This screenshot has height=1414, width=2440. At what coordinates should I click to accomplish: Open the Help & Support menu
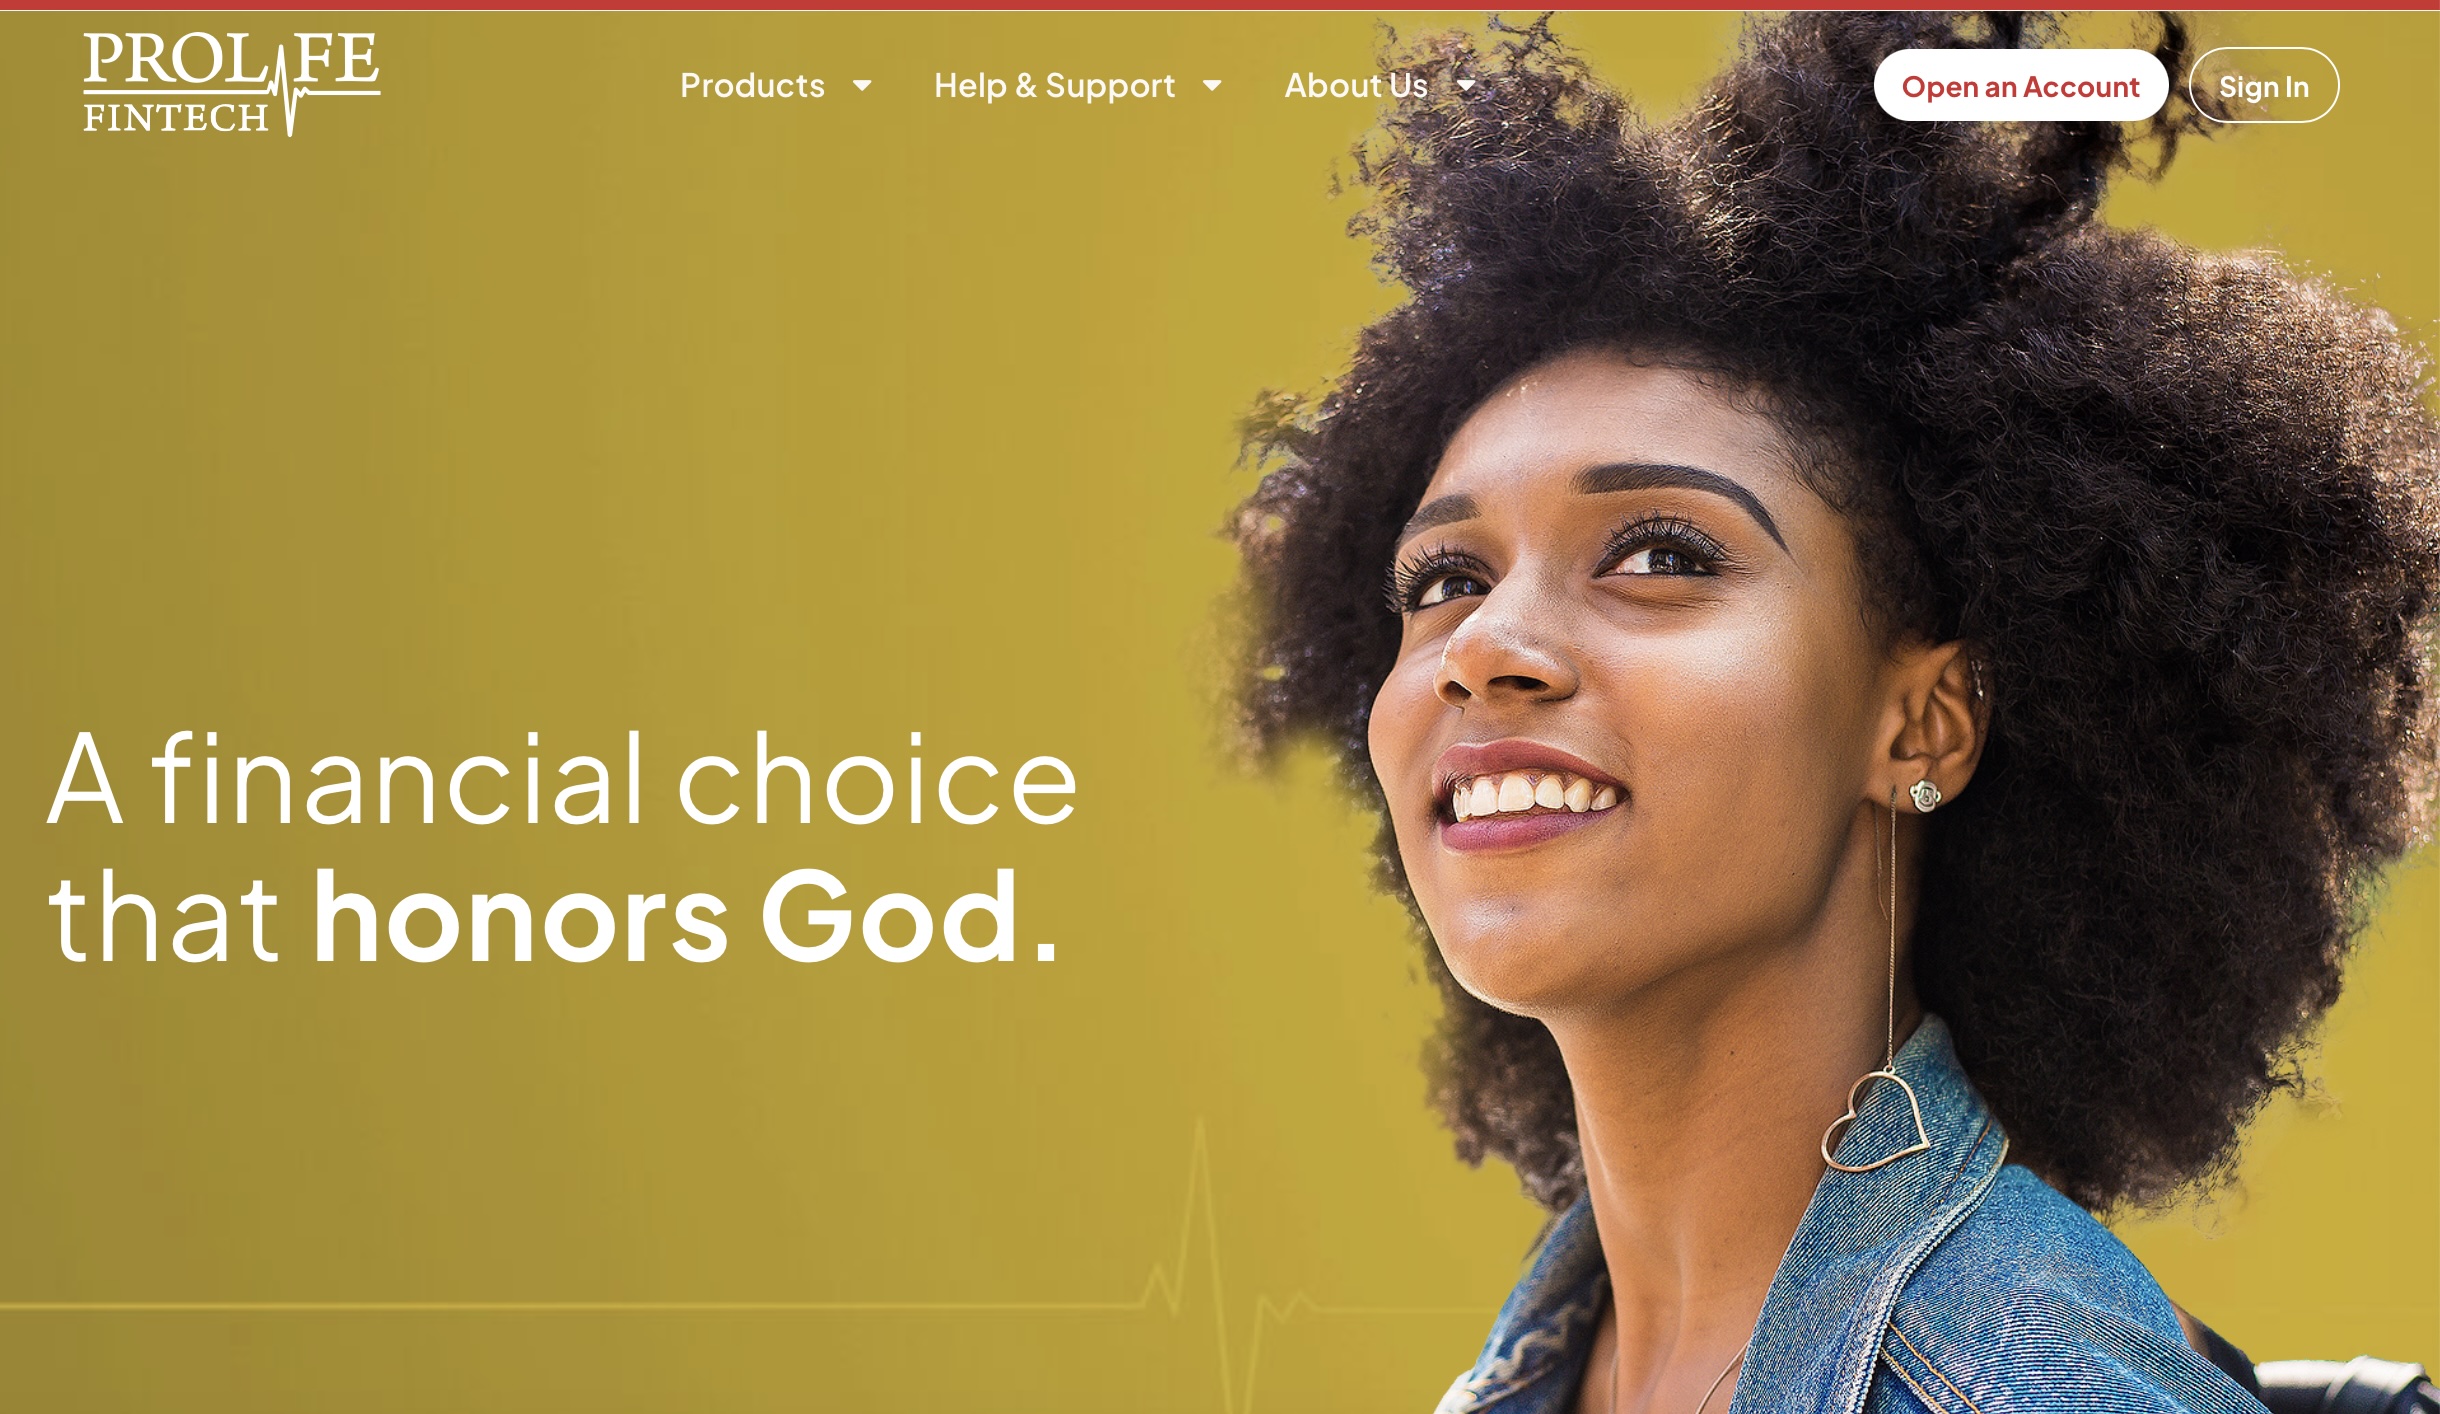[x=1055, y=86]
